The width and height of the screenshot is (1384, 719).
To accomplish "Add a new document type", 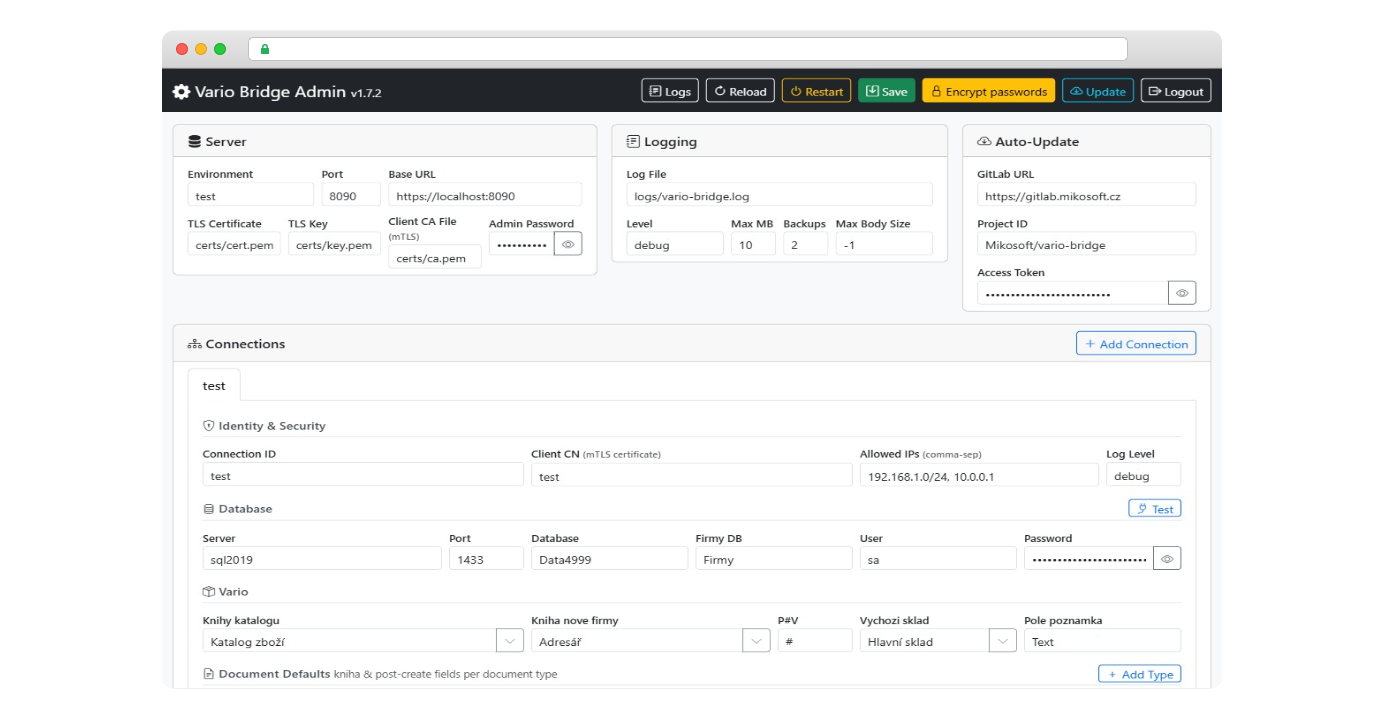I will tap(1139, 674).
